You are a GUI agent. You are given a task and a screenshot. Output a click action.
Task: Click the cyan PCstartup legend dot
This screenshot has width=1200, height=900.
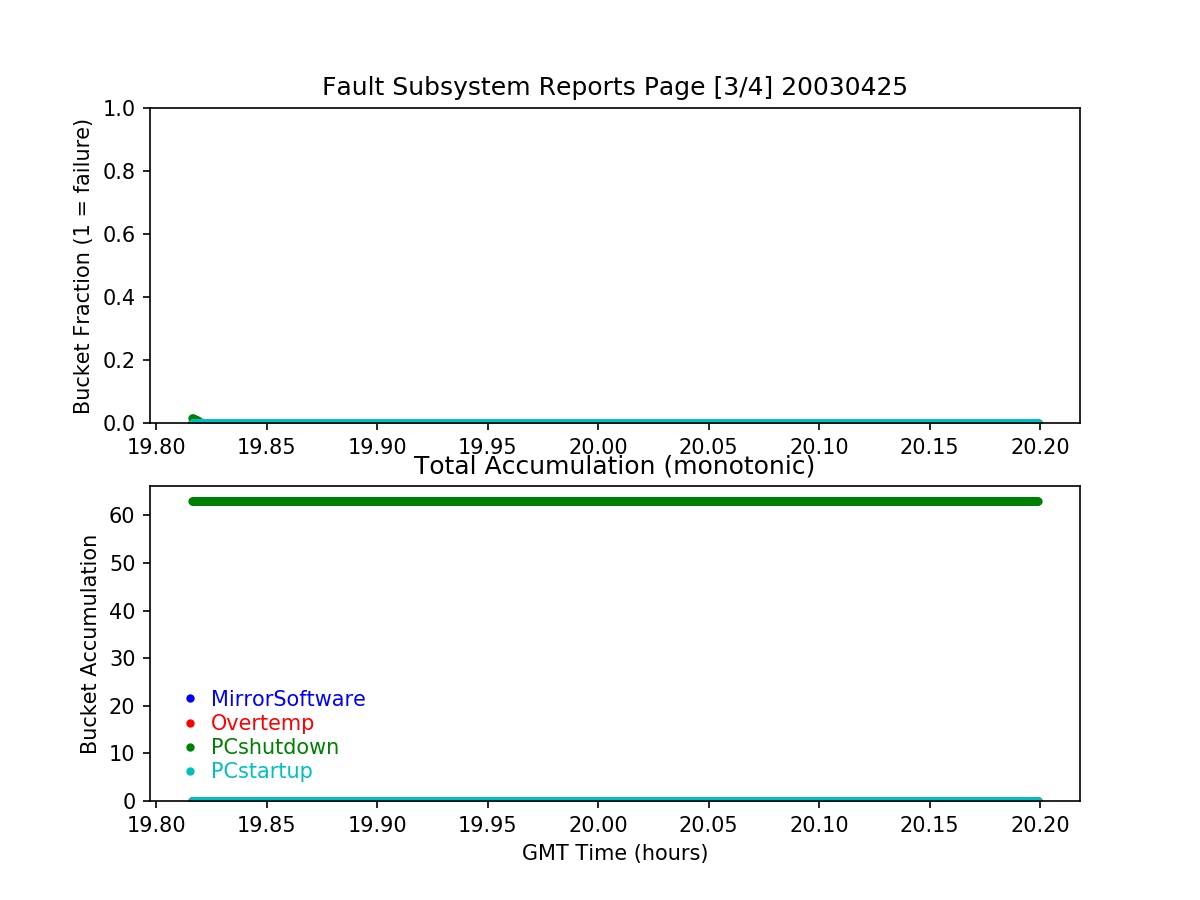191,771
